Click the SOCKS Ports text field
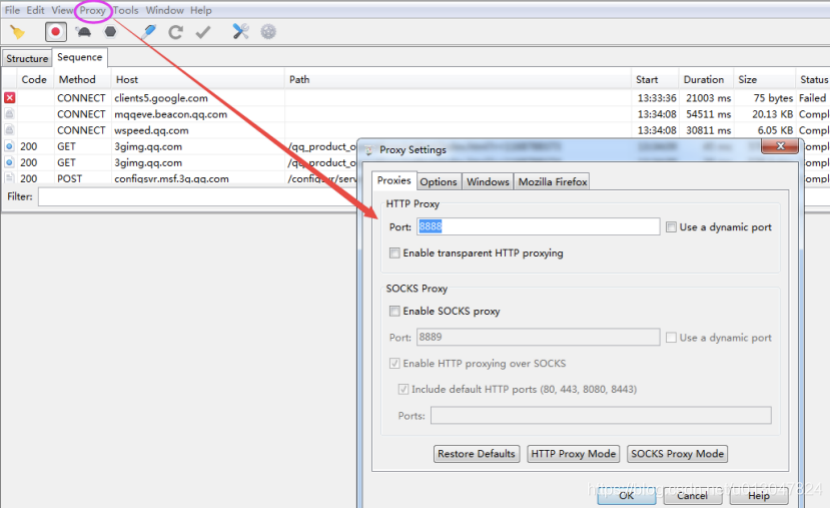Screen dimensions: 832x508 [x=601, y=415]
